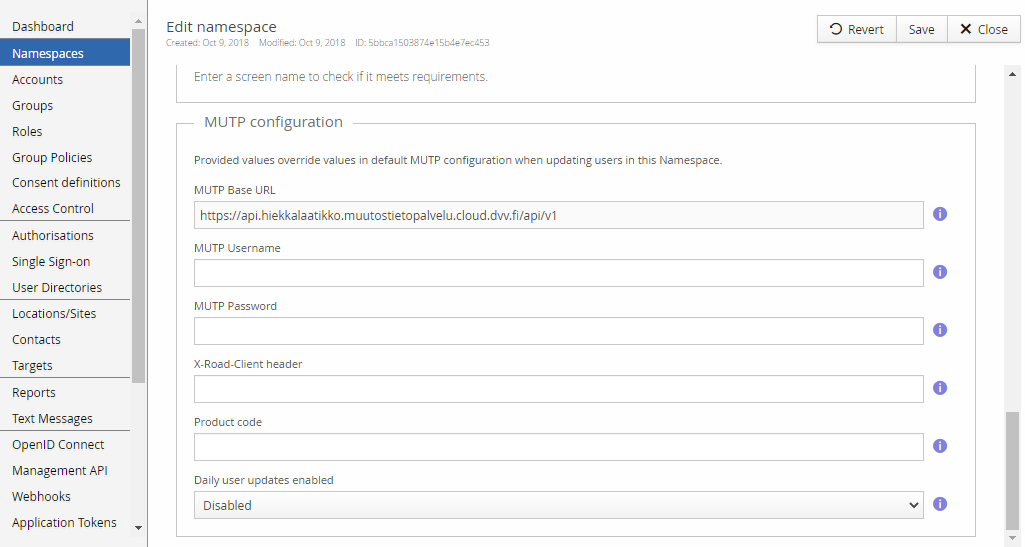Viewport: 1025px width, 547px height.
Task: Focus the MUTP Password field
Action: tap(558, 331)
